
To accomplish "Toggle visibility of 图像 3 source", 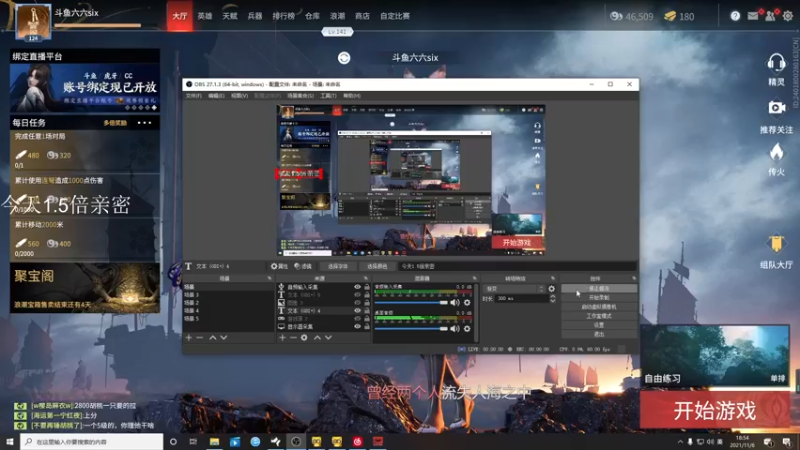I will tap(357, 303).
